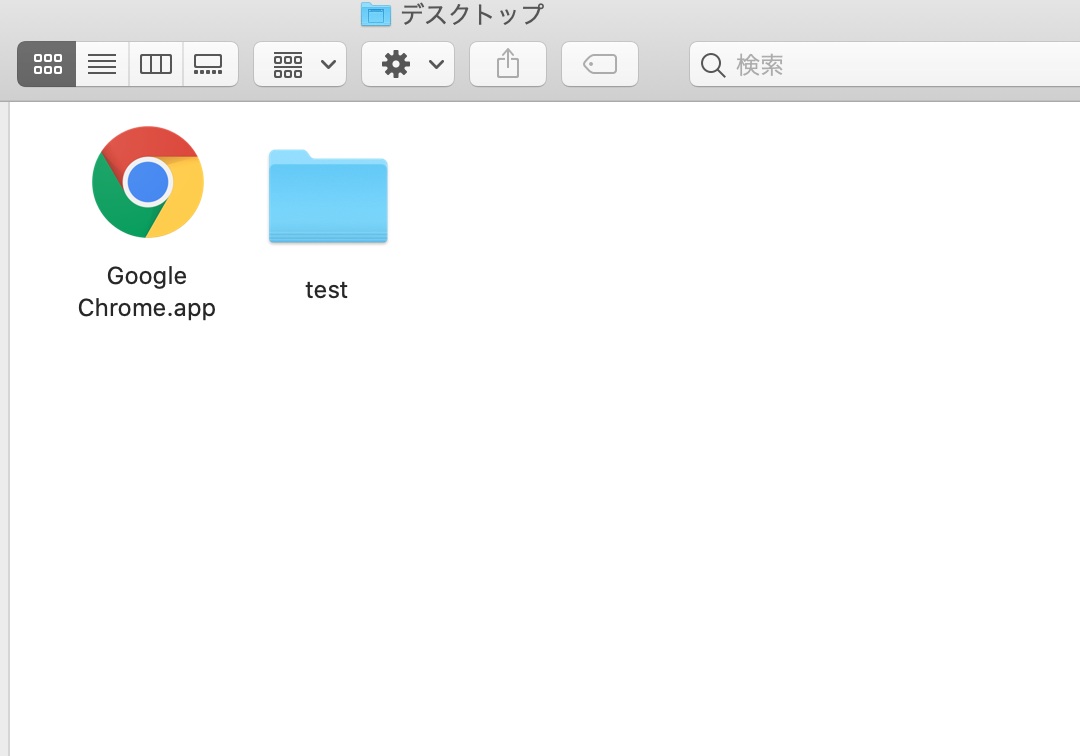Viewport: 1080px width, 756px height.
Task: Open the gear action menu
Action: (x=408, y=64)
